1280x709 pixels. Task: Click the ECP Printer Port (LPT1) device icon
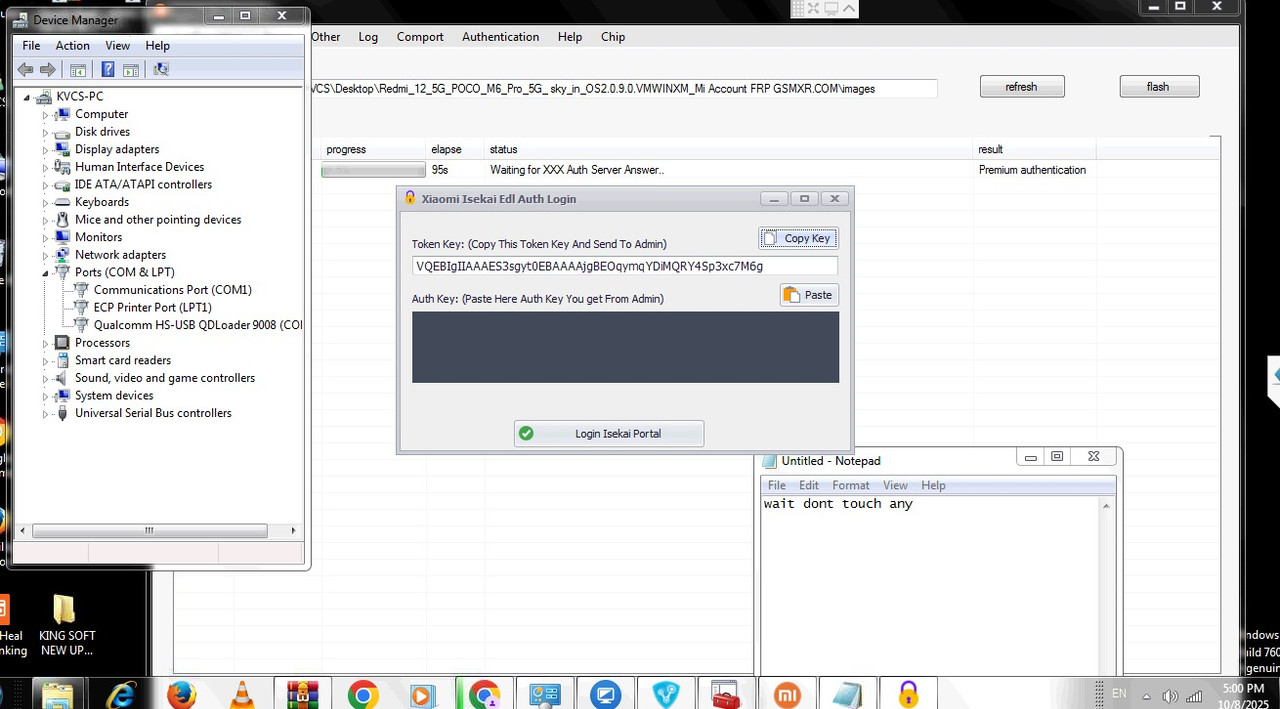coord(81,307)
